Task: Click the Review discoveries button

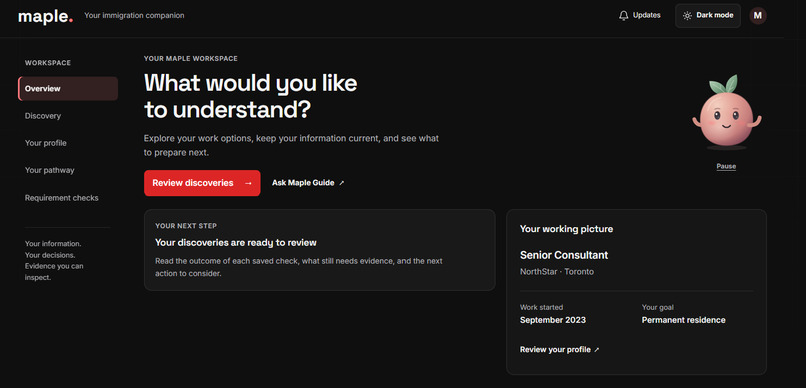Action: (x=202, y=183)
